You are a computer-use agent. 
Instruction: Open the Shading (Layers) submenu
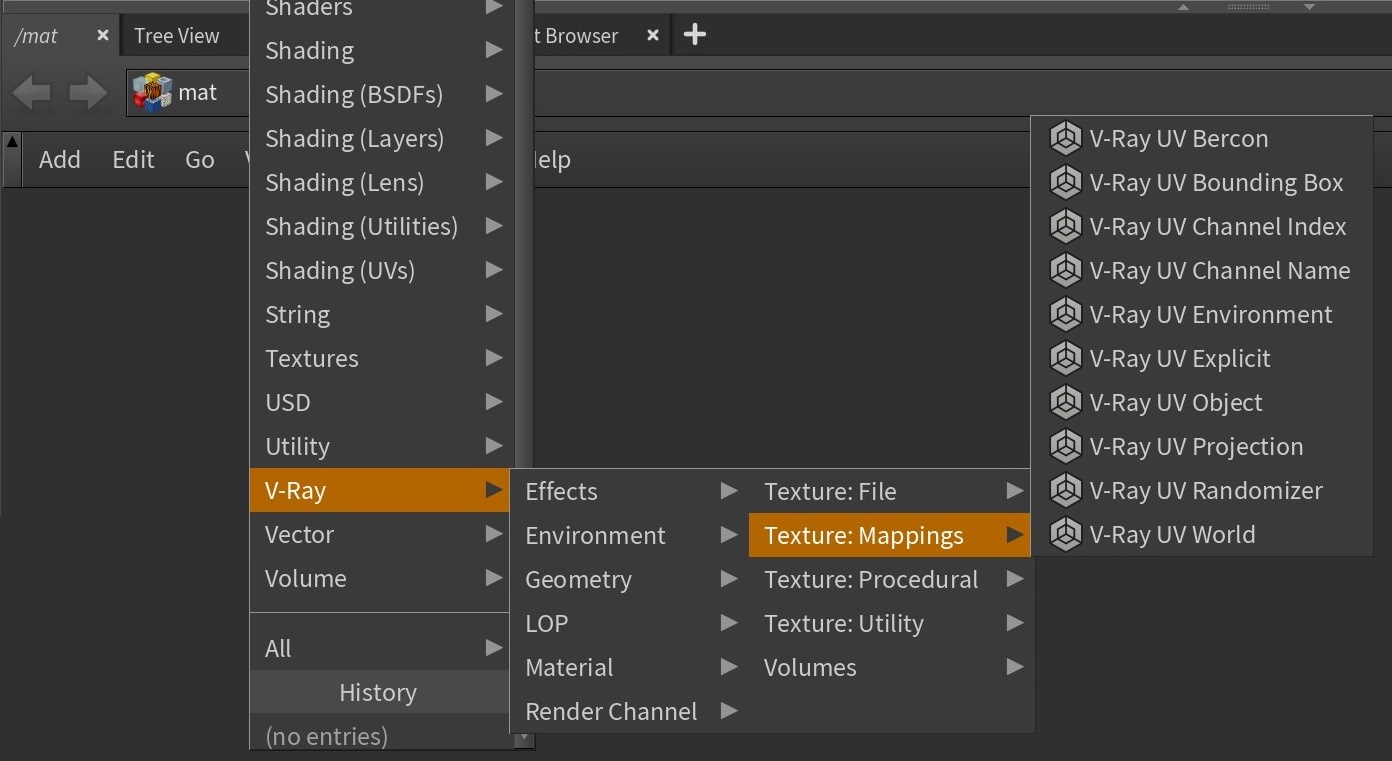tap(382, 138)
